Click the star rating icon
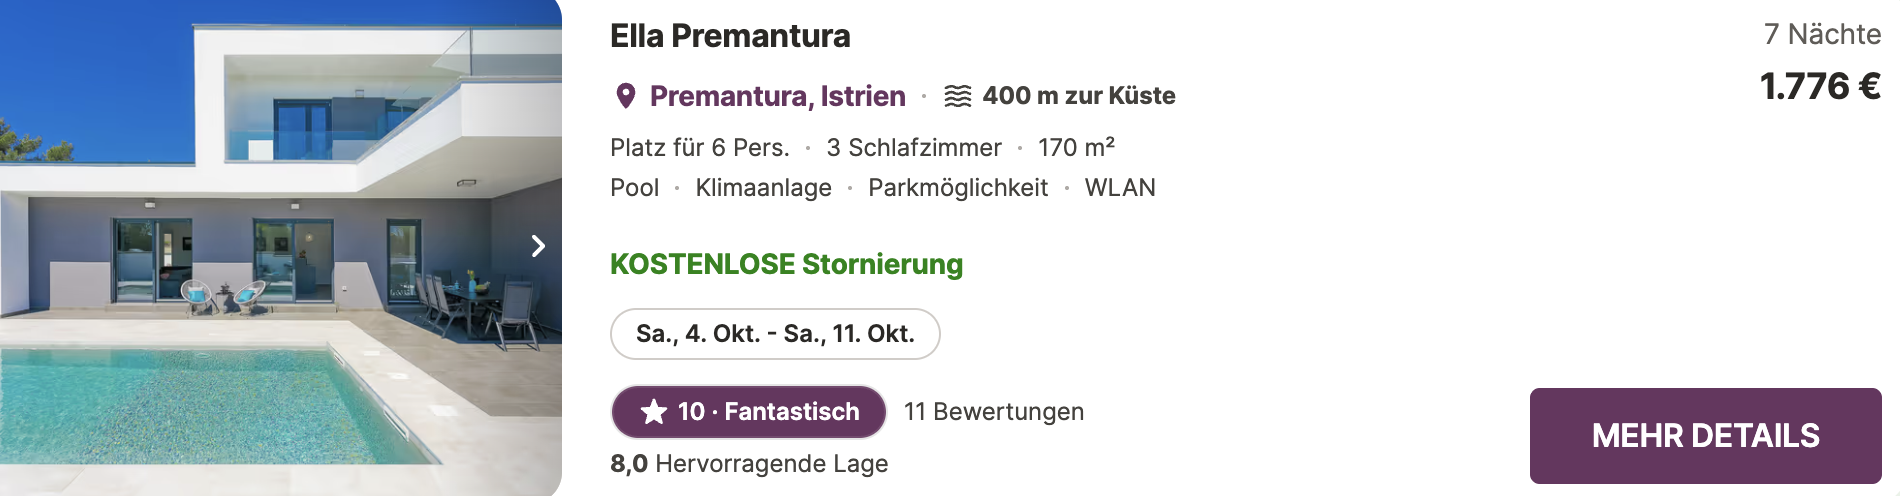The height and width of the screenshot is (496, 1900). pyautogui.click(x=654, y=412)
